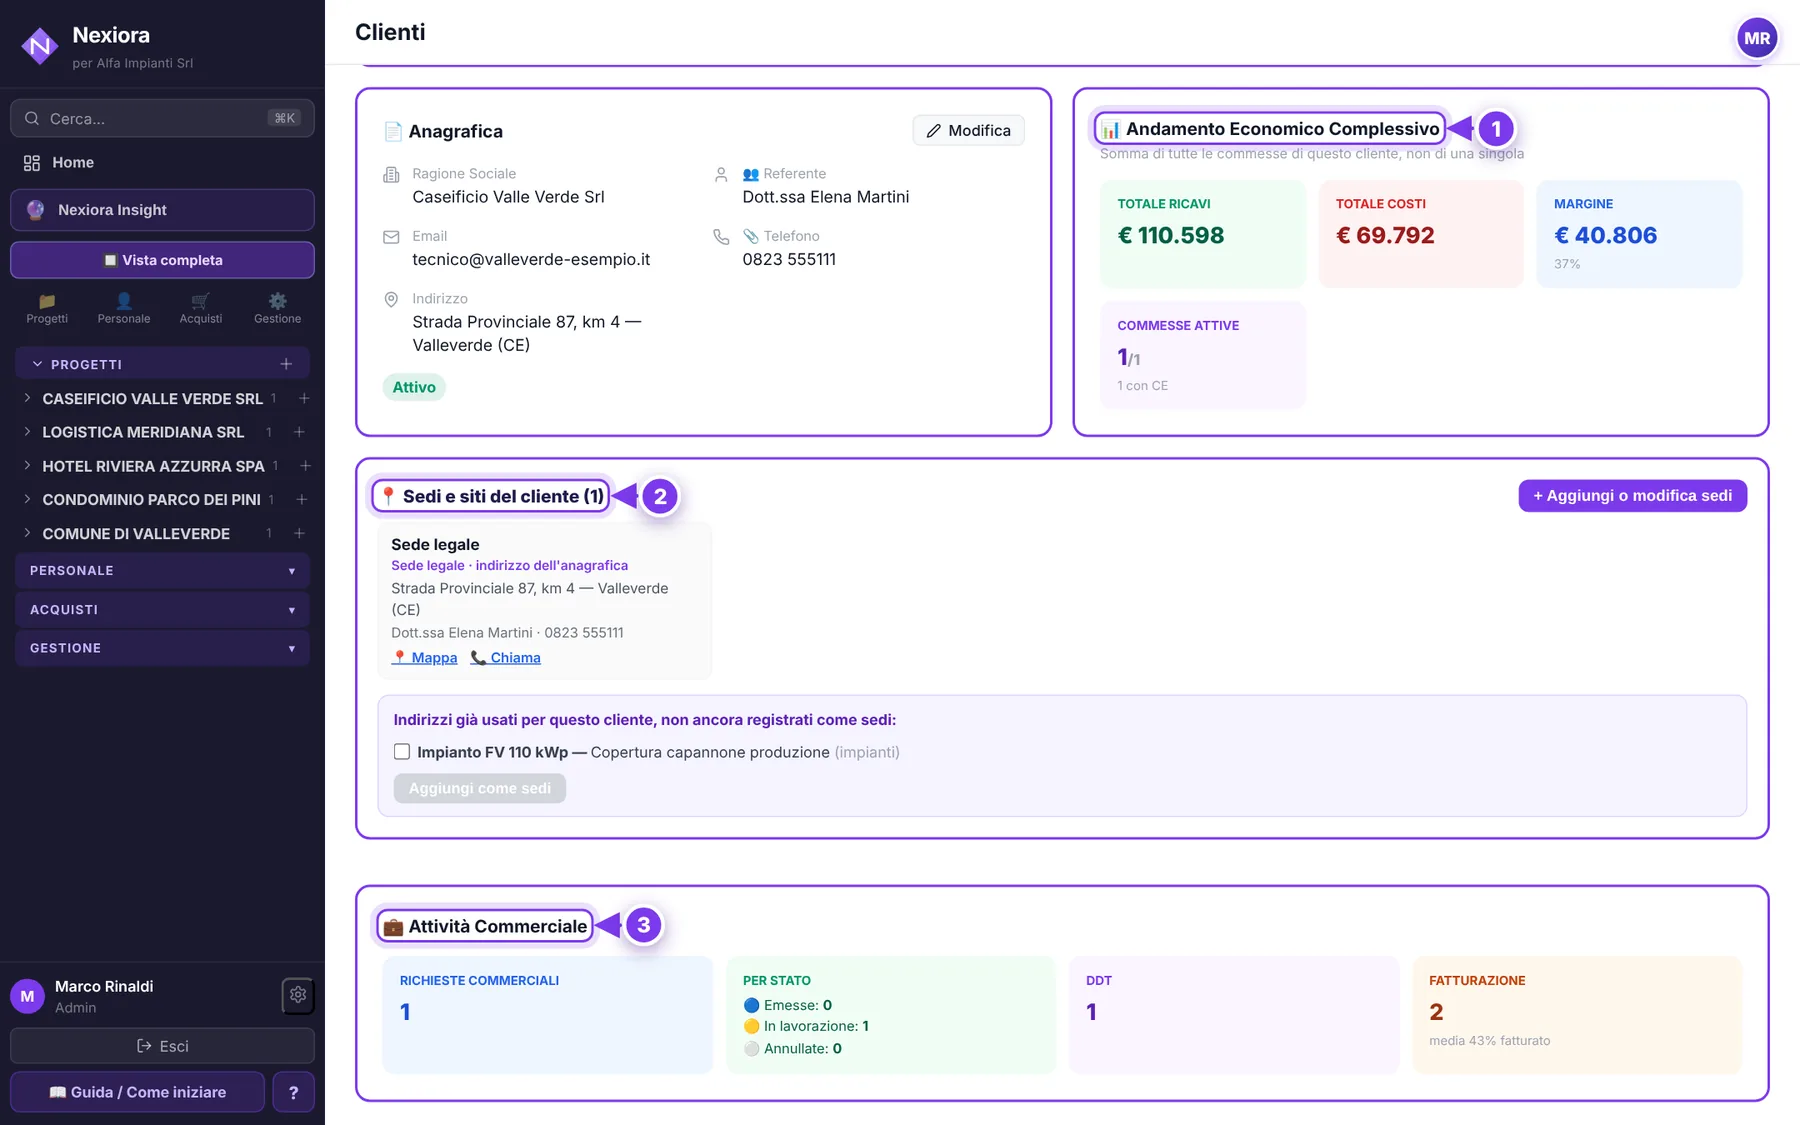
Task: Open the Personale icon shortcut
Action: [124, 308]
